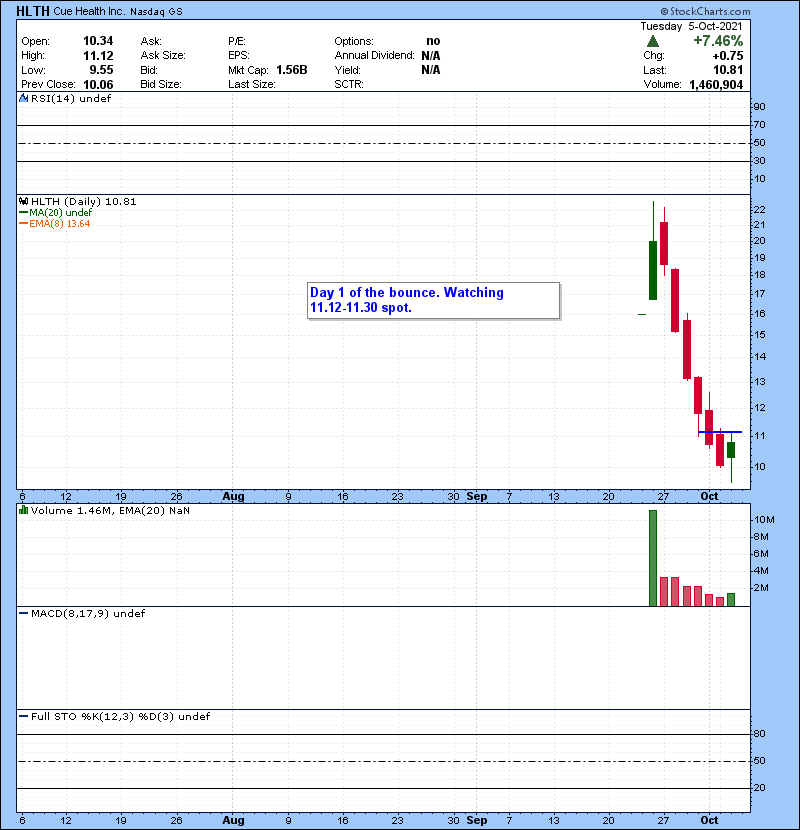Click the Open value 10.34
The width and height of the screenshot is (800, 830).
point(98,41)
